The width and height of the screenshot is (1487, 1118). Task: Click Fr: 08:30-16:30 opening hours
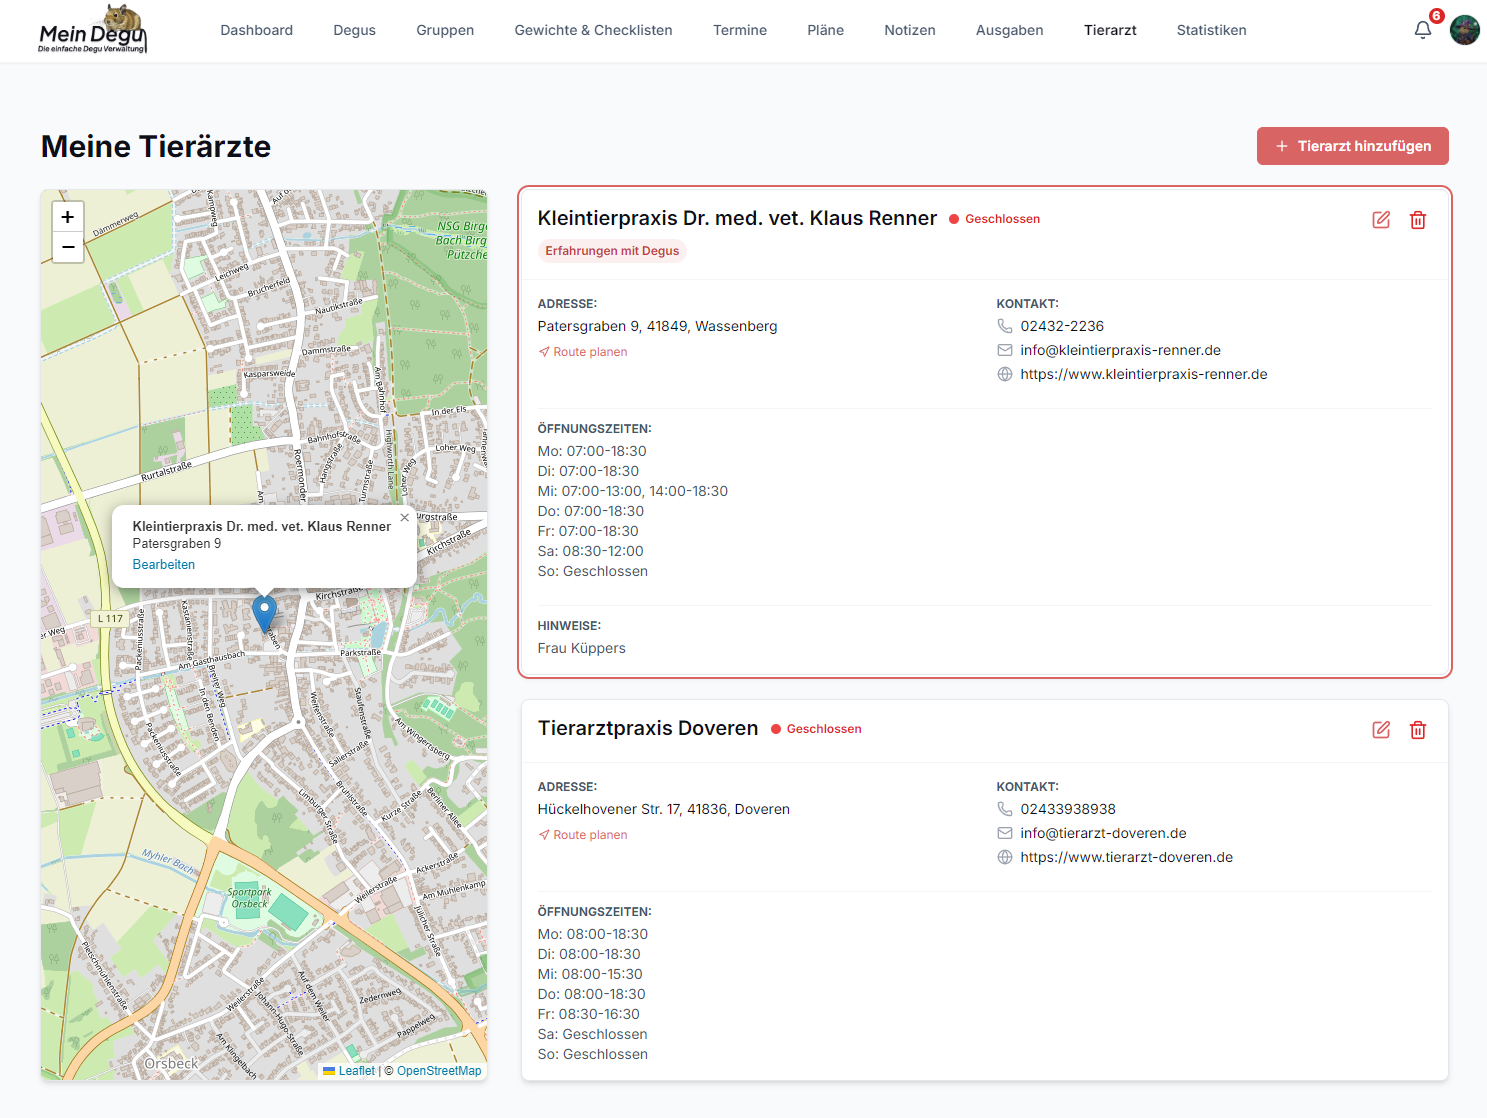[589, 1014]
